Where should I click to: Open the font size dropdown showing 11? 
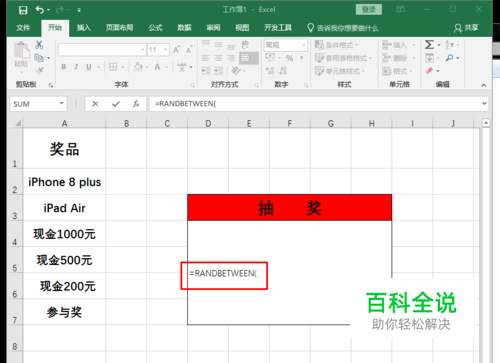159,50
